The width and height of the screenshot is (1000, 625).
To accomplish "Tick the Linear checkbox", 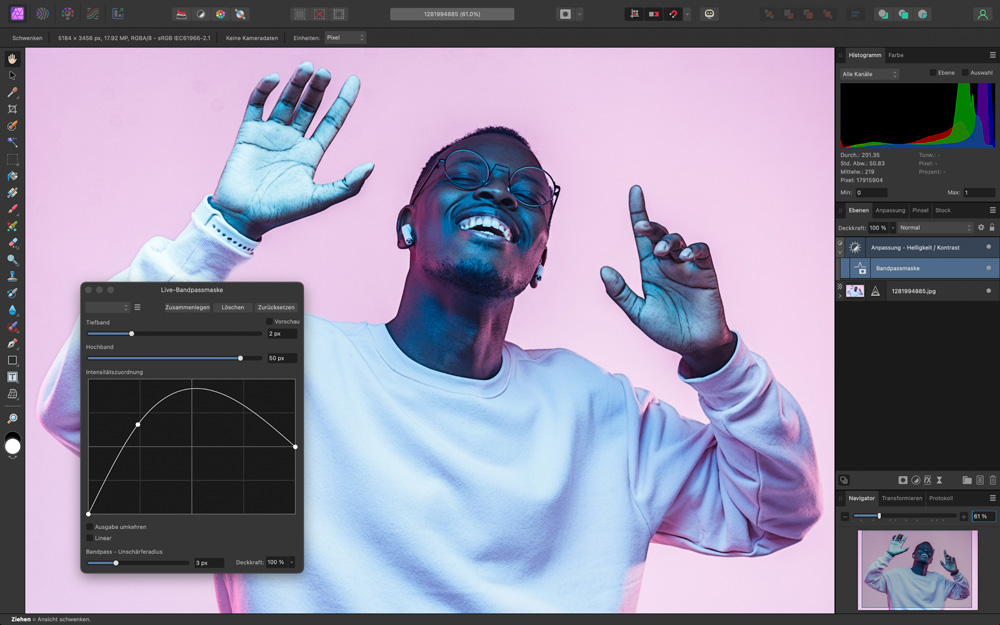I will point(90,538).
